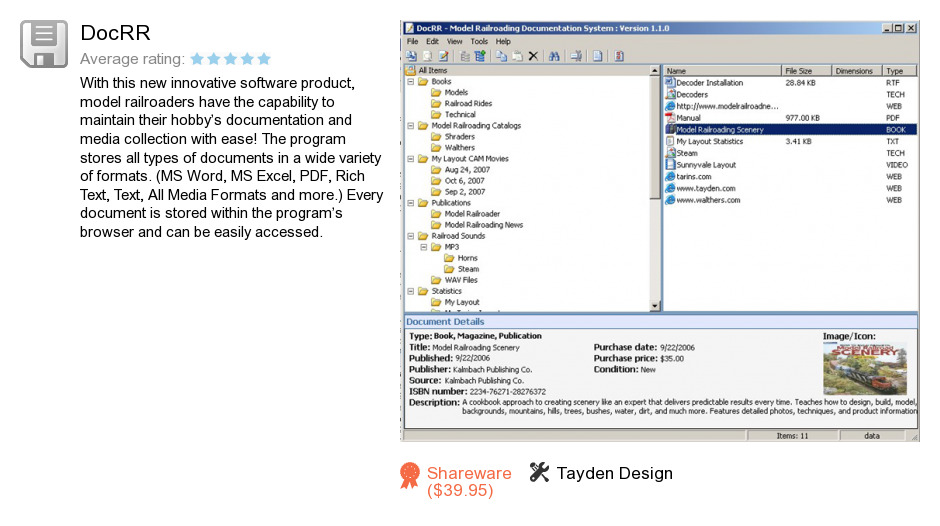Click the tarins.com web icon
The height and width of the screenshot is (526, 940).
(670, 176)
